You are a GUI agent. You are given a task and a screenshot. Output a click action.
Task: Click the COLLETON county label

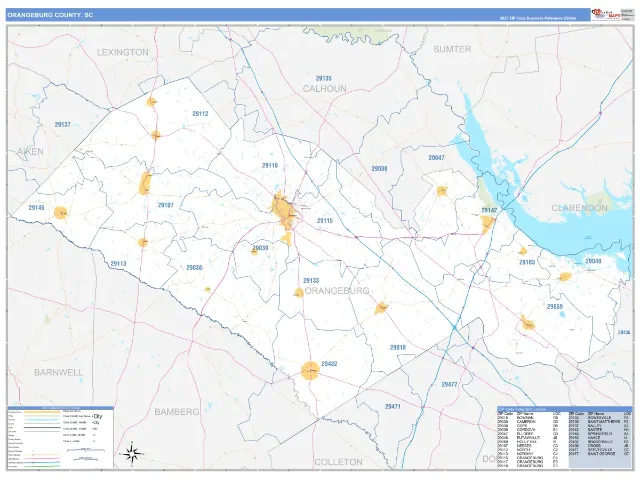click(338, 462)
